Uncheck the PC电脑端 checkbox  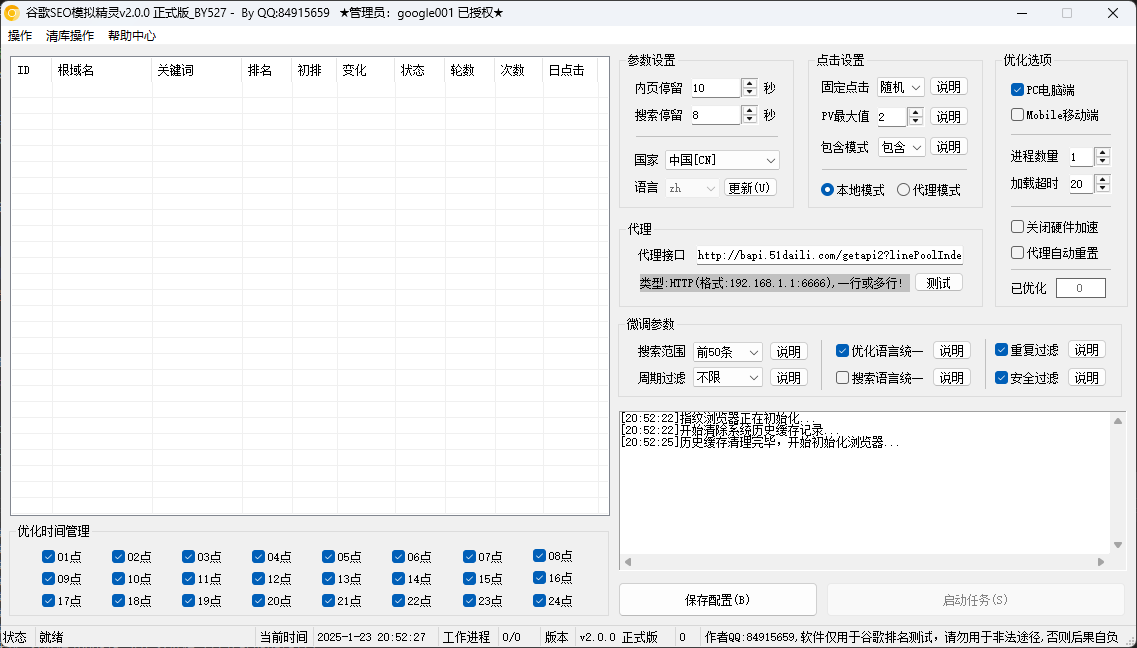pyautogui.click(x=1015, y=88)
